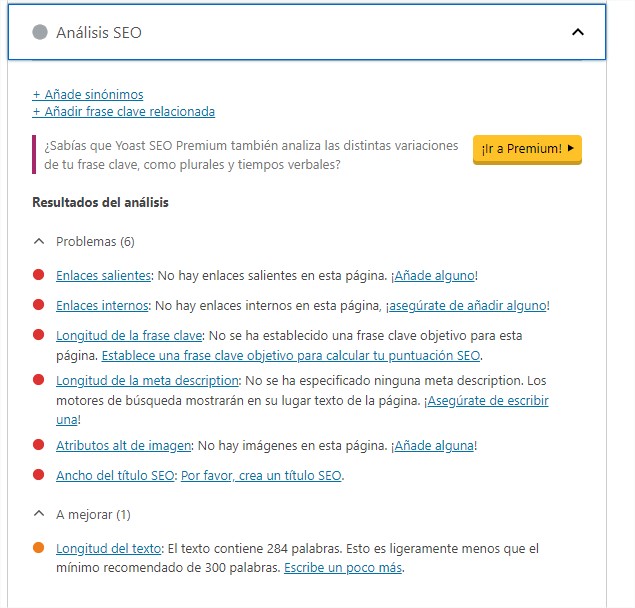Click the red bullet beside Atributos alt de imagen
Screen dimensions: 635x608
coord(38,445)
